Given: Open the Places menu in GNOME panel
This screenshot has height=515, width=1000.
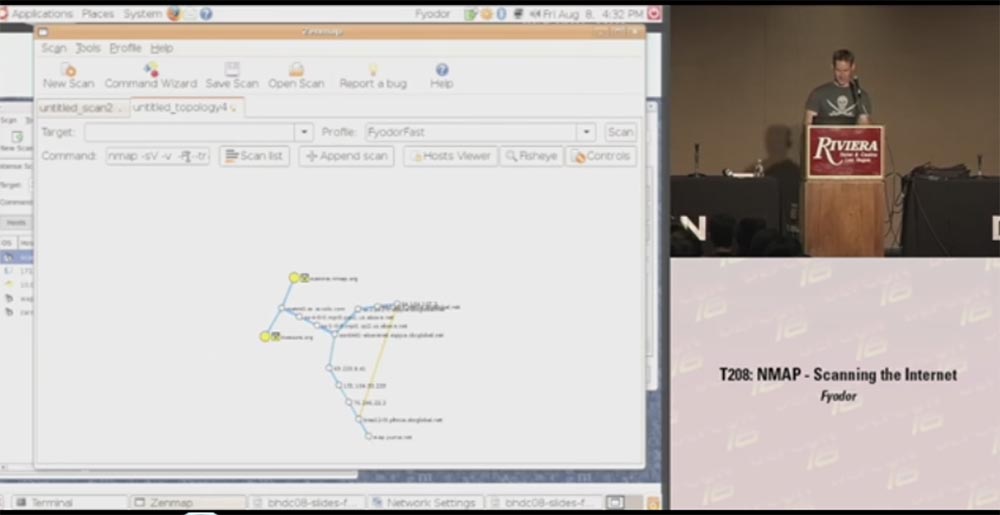Looking at the screenshot, I should point(98,13).
